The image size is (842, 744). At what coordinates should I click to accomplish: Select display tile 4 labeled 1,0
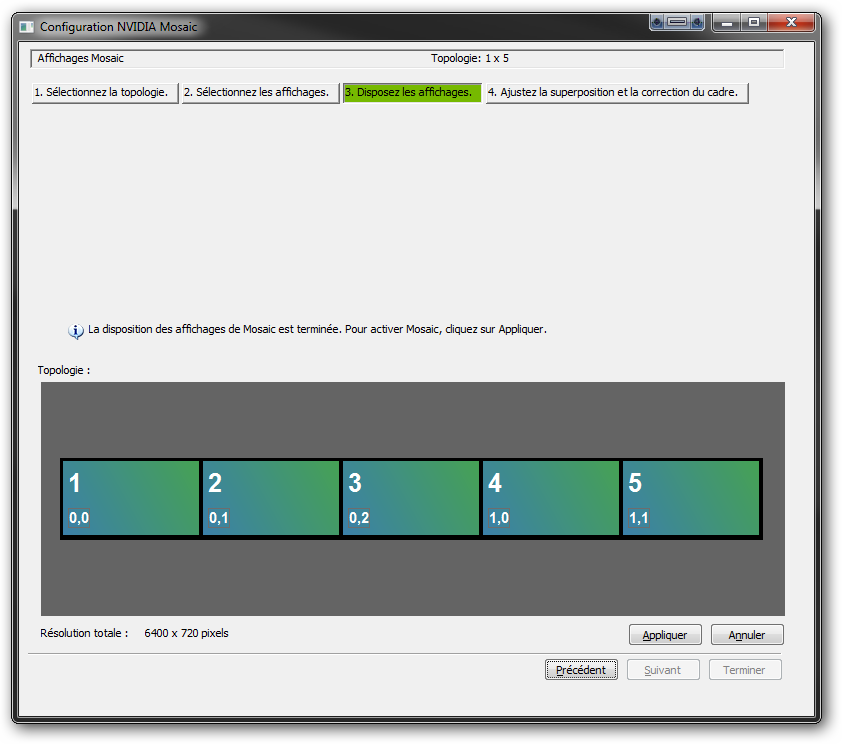click(551, 499)
